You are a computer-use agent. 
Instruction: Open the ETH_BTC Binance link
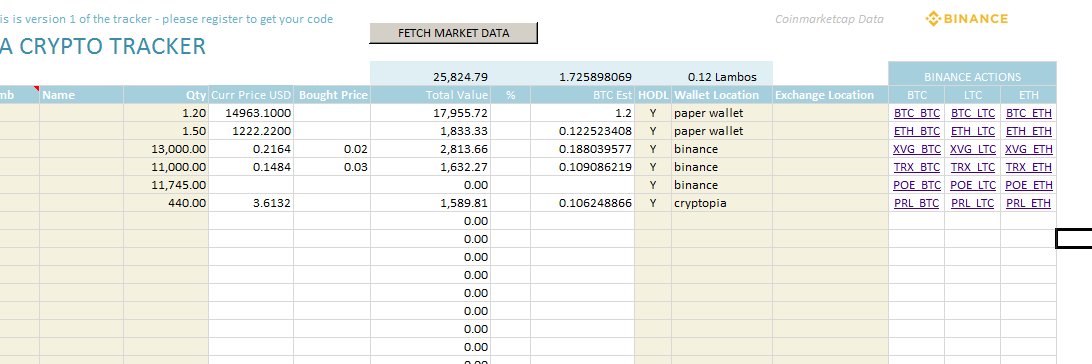coord(916,131)
